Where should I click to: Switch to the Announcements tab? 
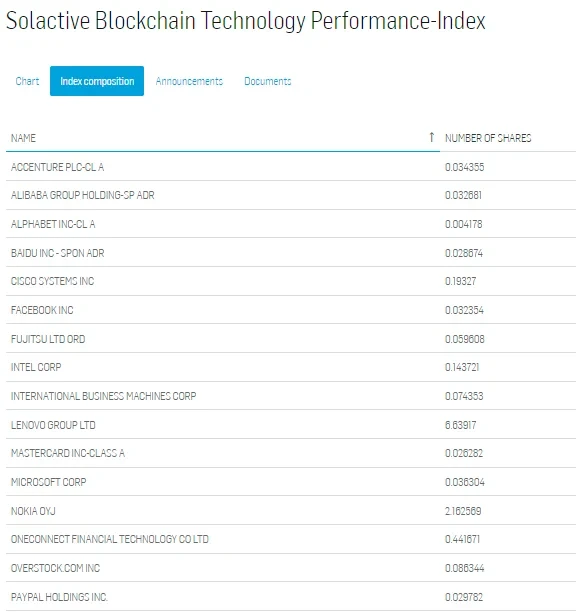(189, 81)
